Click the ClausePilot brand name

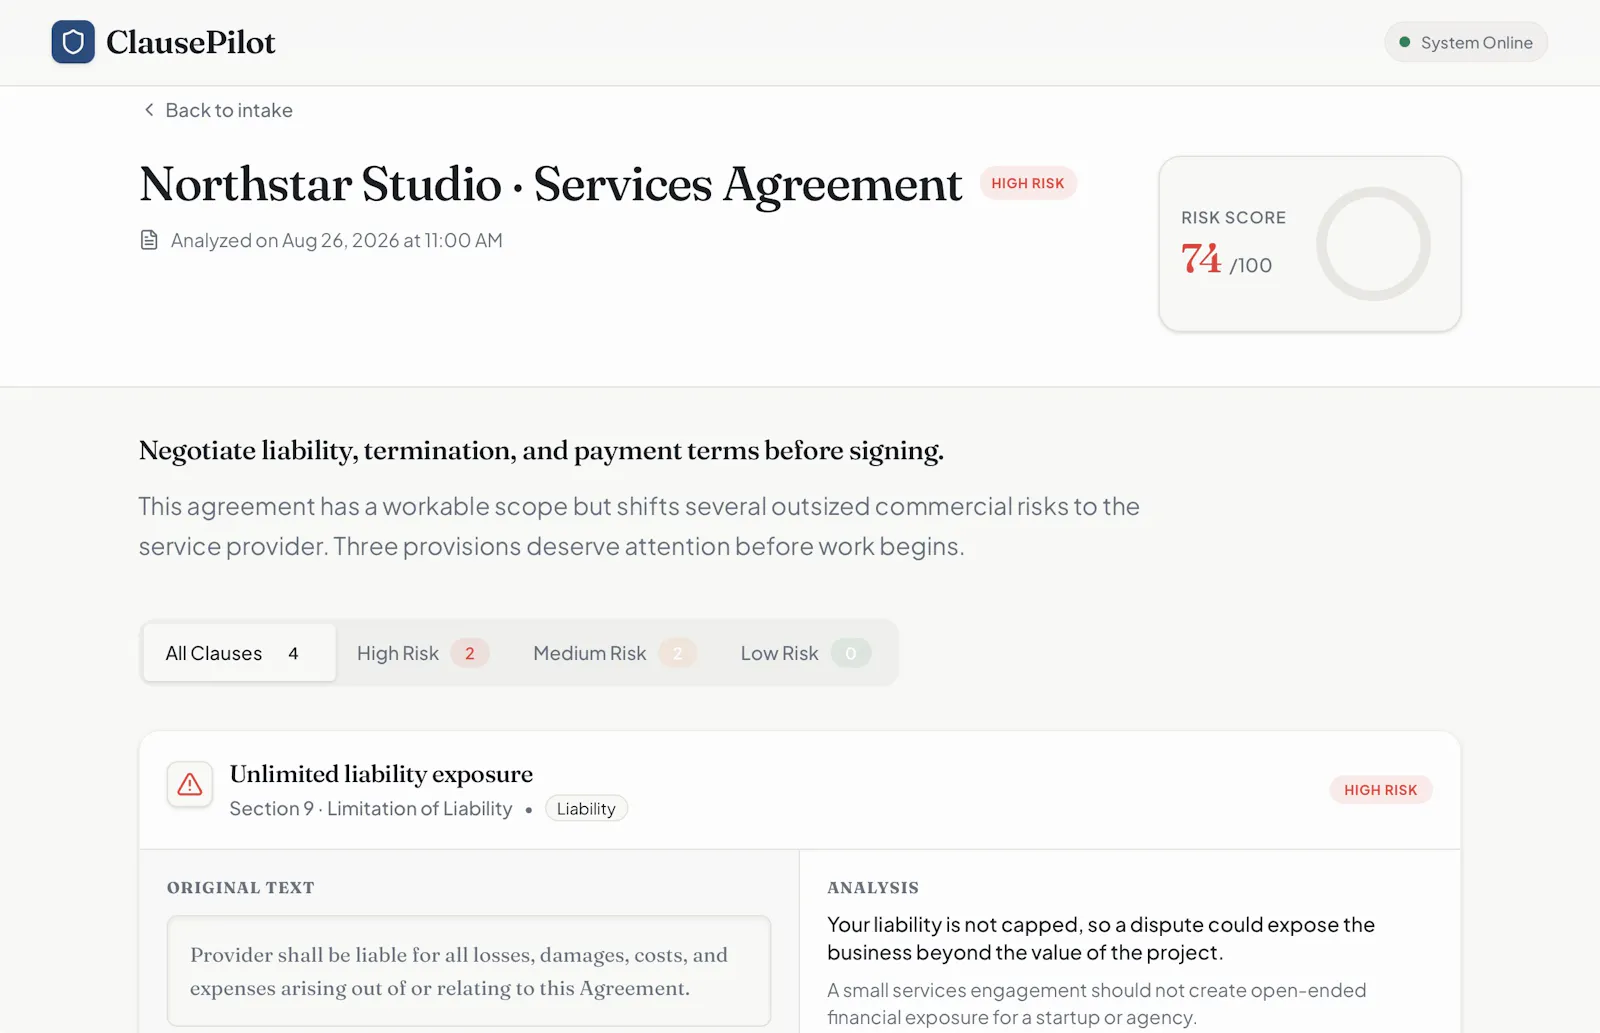pyautogui.click(x=190, y=42)
